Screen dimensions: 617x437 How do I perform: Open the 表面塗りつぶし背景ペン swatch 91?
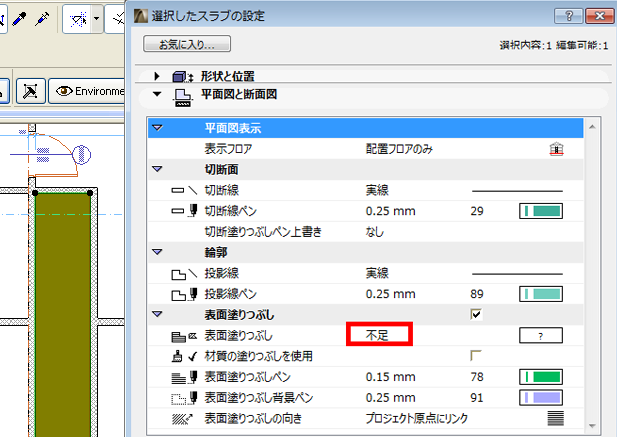pos(541,397)
